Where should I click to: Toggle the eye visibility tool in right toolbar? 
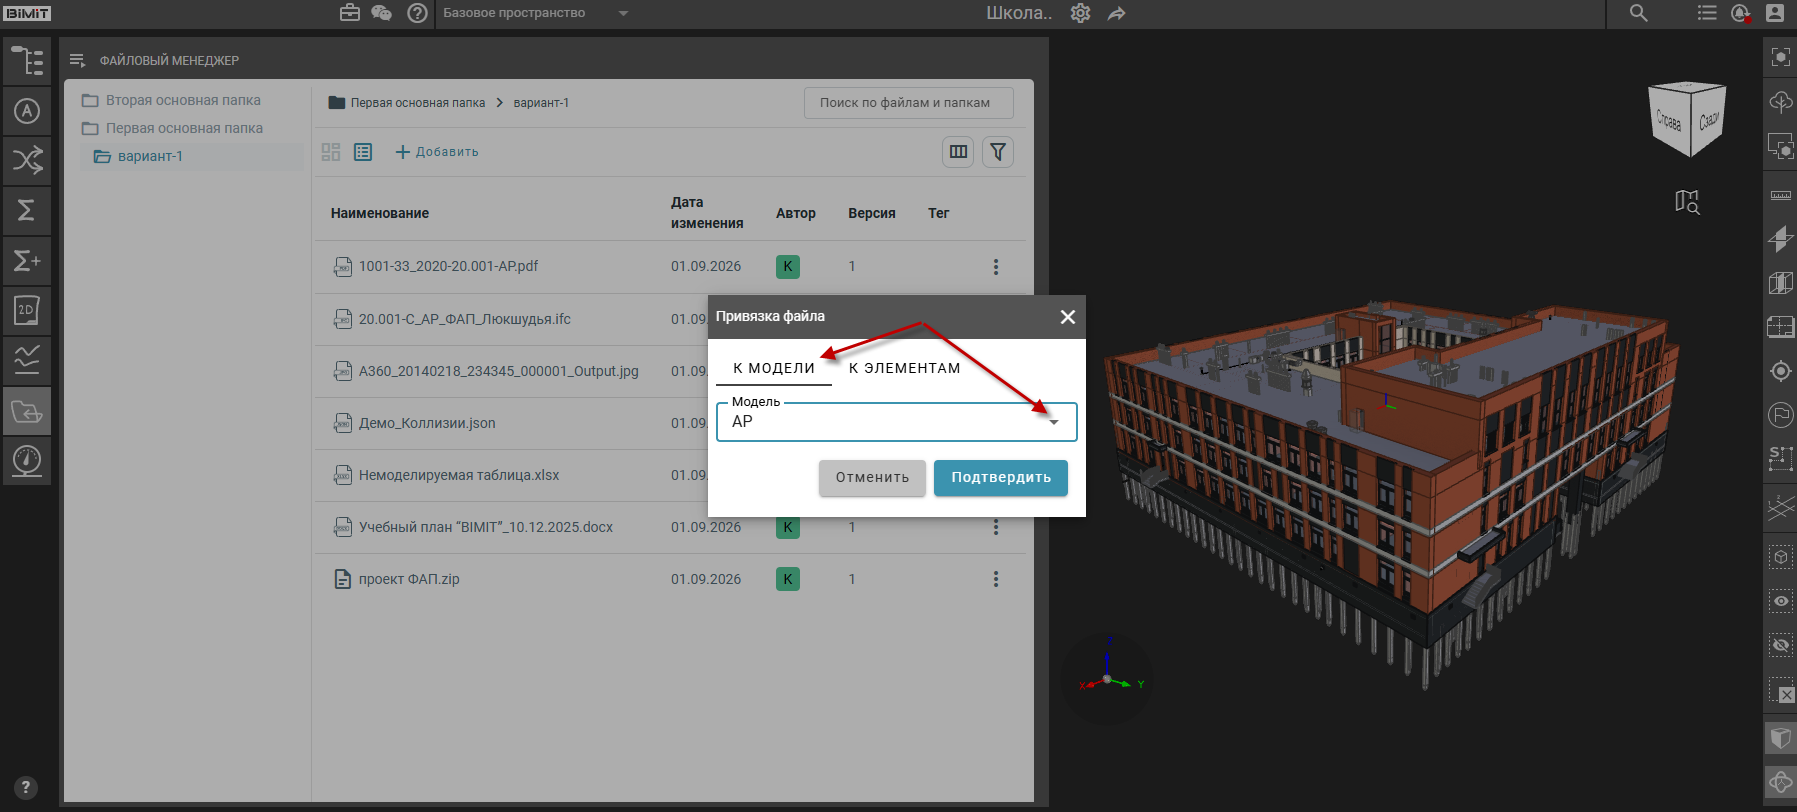point(1781,601)
